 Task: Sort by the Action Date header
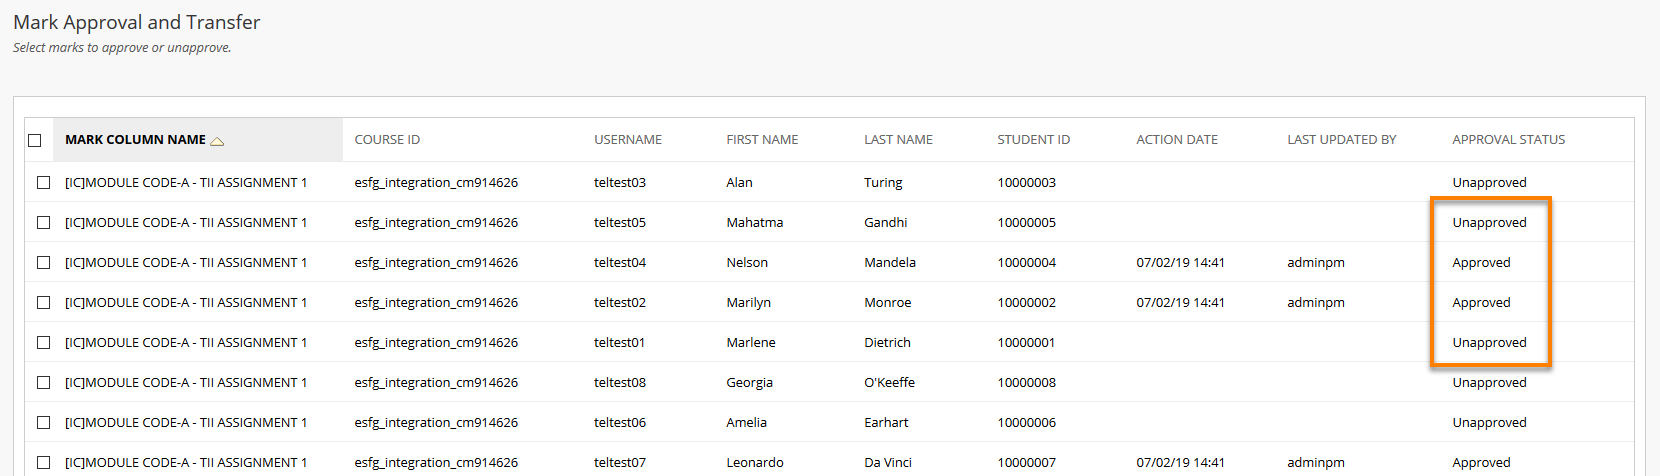click(1177, 140)
